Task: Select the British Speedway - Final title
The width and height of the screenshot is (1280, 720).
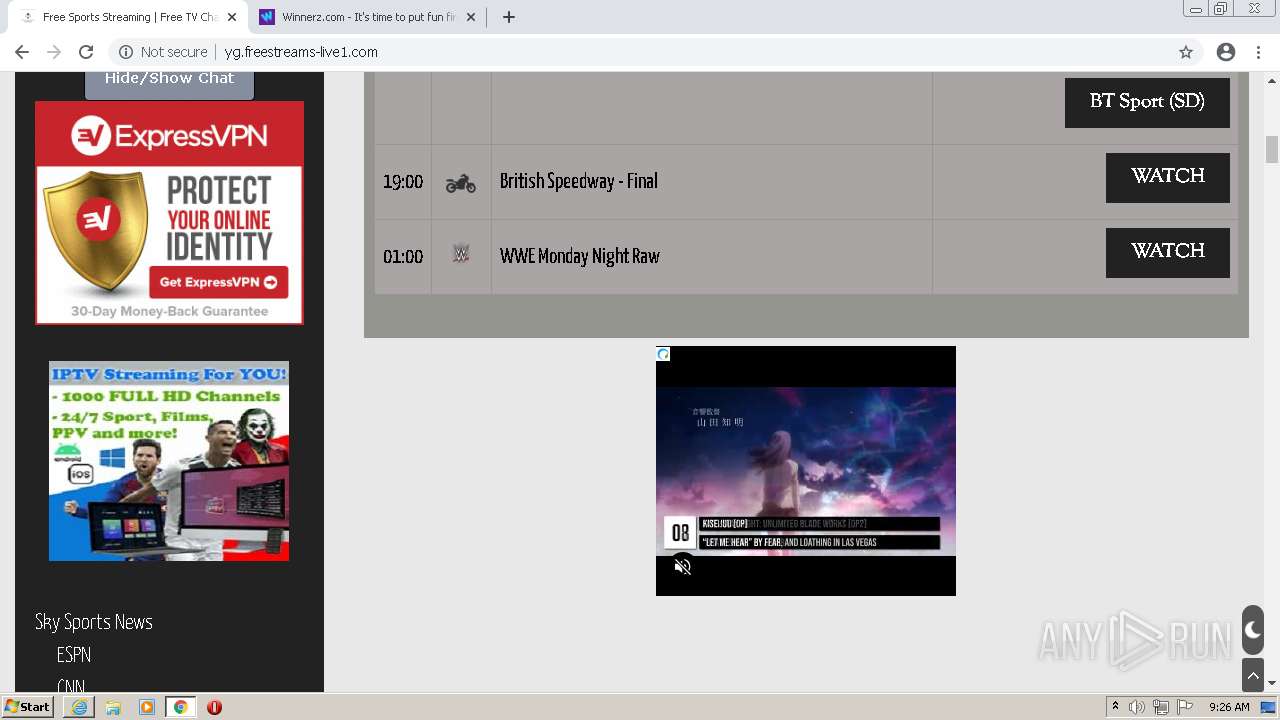Action: 579,181
